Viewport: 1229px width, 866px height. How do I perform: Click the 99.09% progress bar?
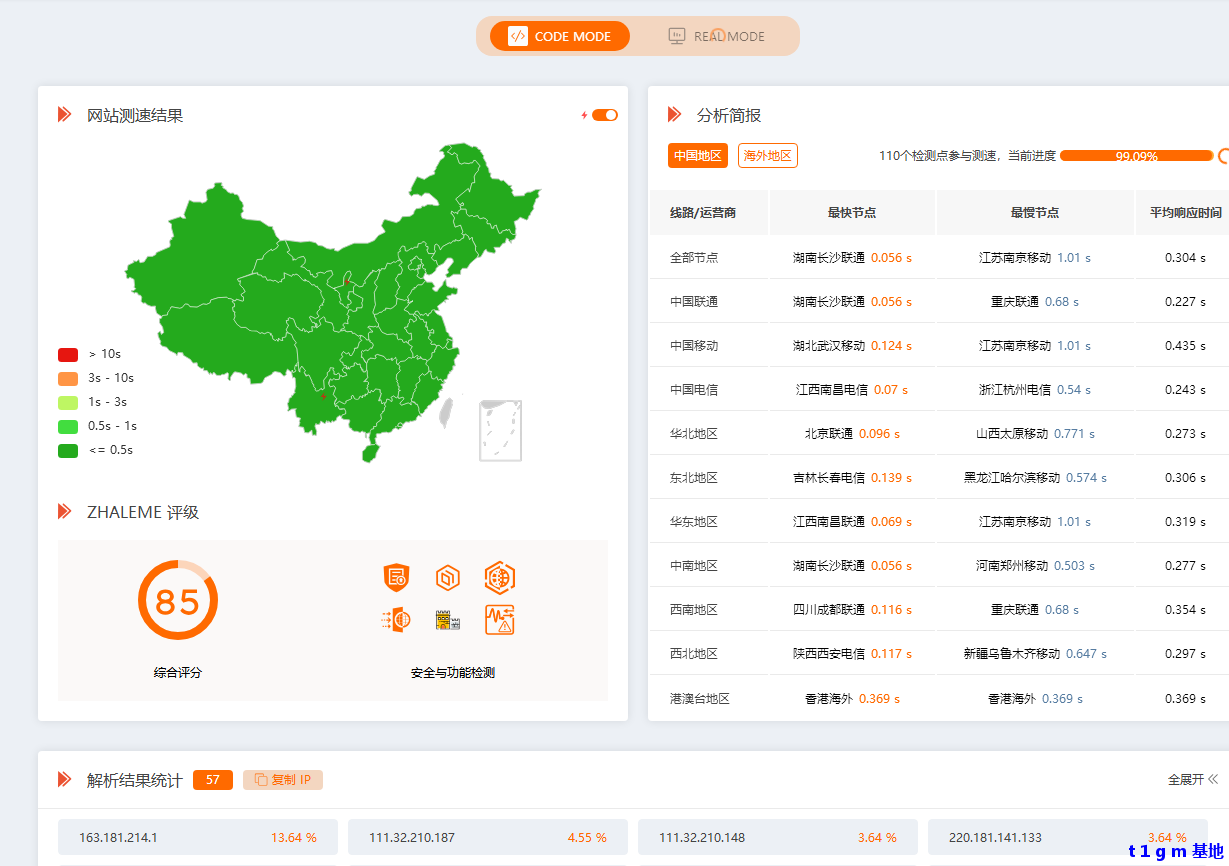coord(1136,156)
